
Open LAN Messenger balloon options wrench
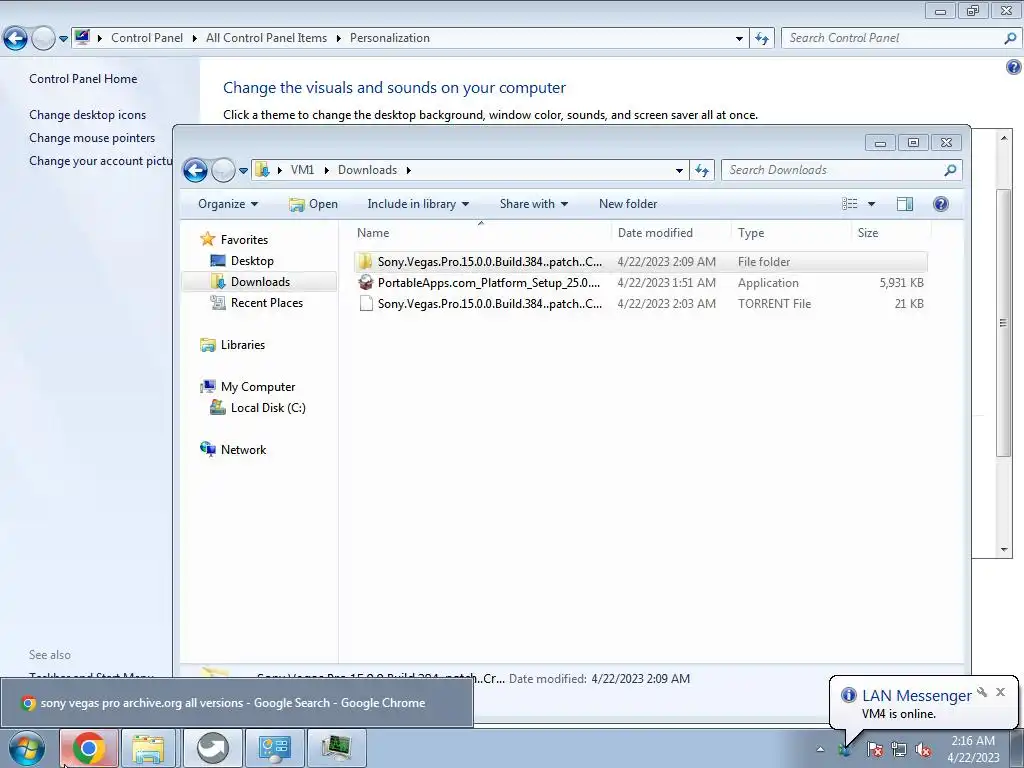pyautogui.click(x=982, y=692)
